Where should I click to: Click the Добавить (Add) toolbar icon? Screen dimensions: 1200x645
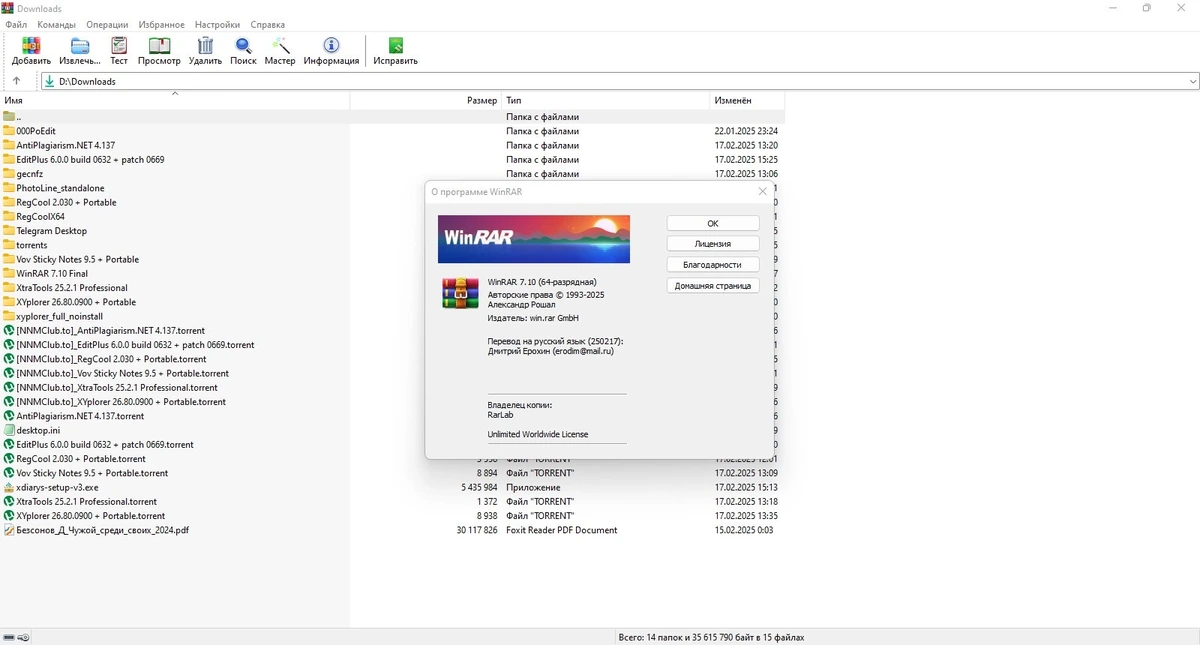coord(31,51)
